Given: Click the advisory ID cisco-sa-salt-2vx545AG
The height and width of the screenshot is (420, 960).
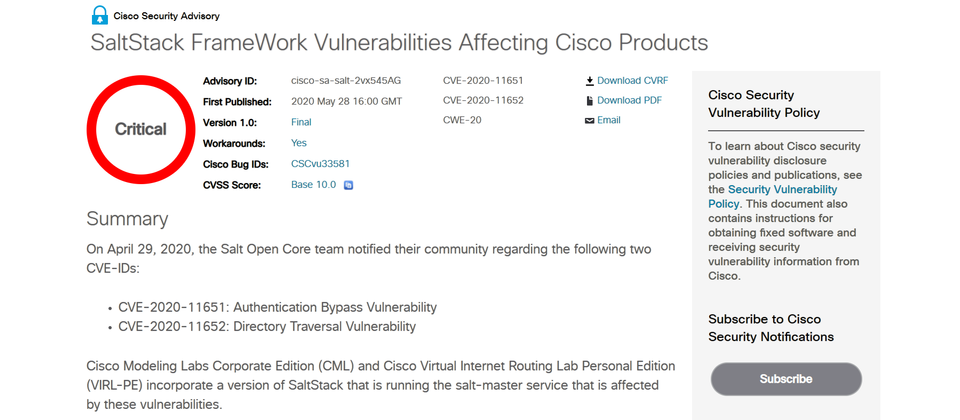Looking at the screenshot, I should tap(346, 80).
